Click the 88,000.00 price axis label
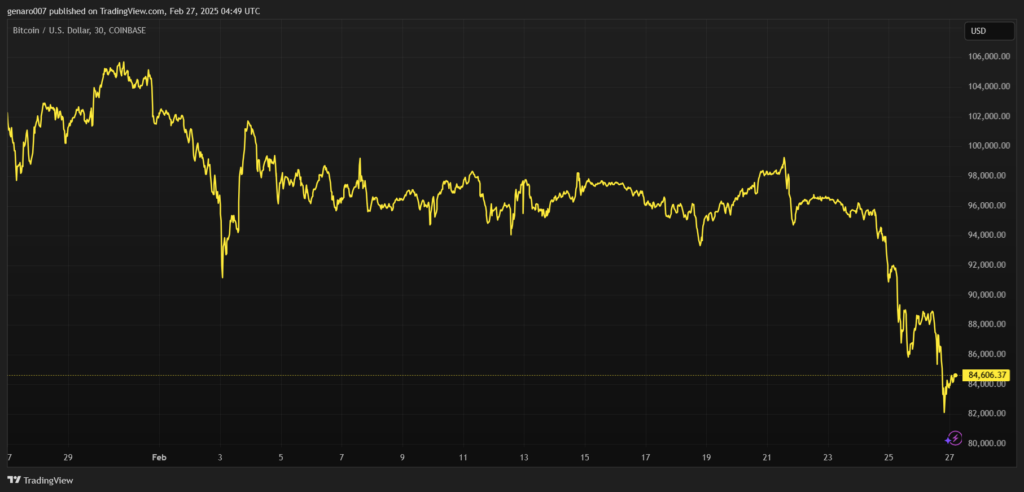 tap(986, 324)
